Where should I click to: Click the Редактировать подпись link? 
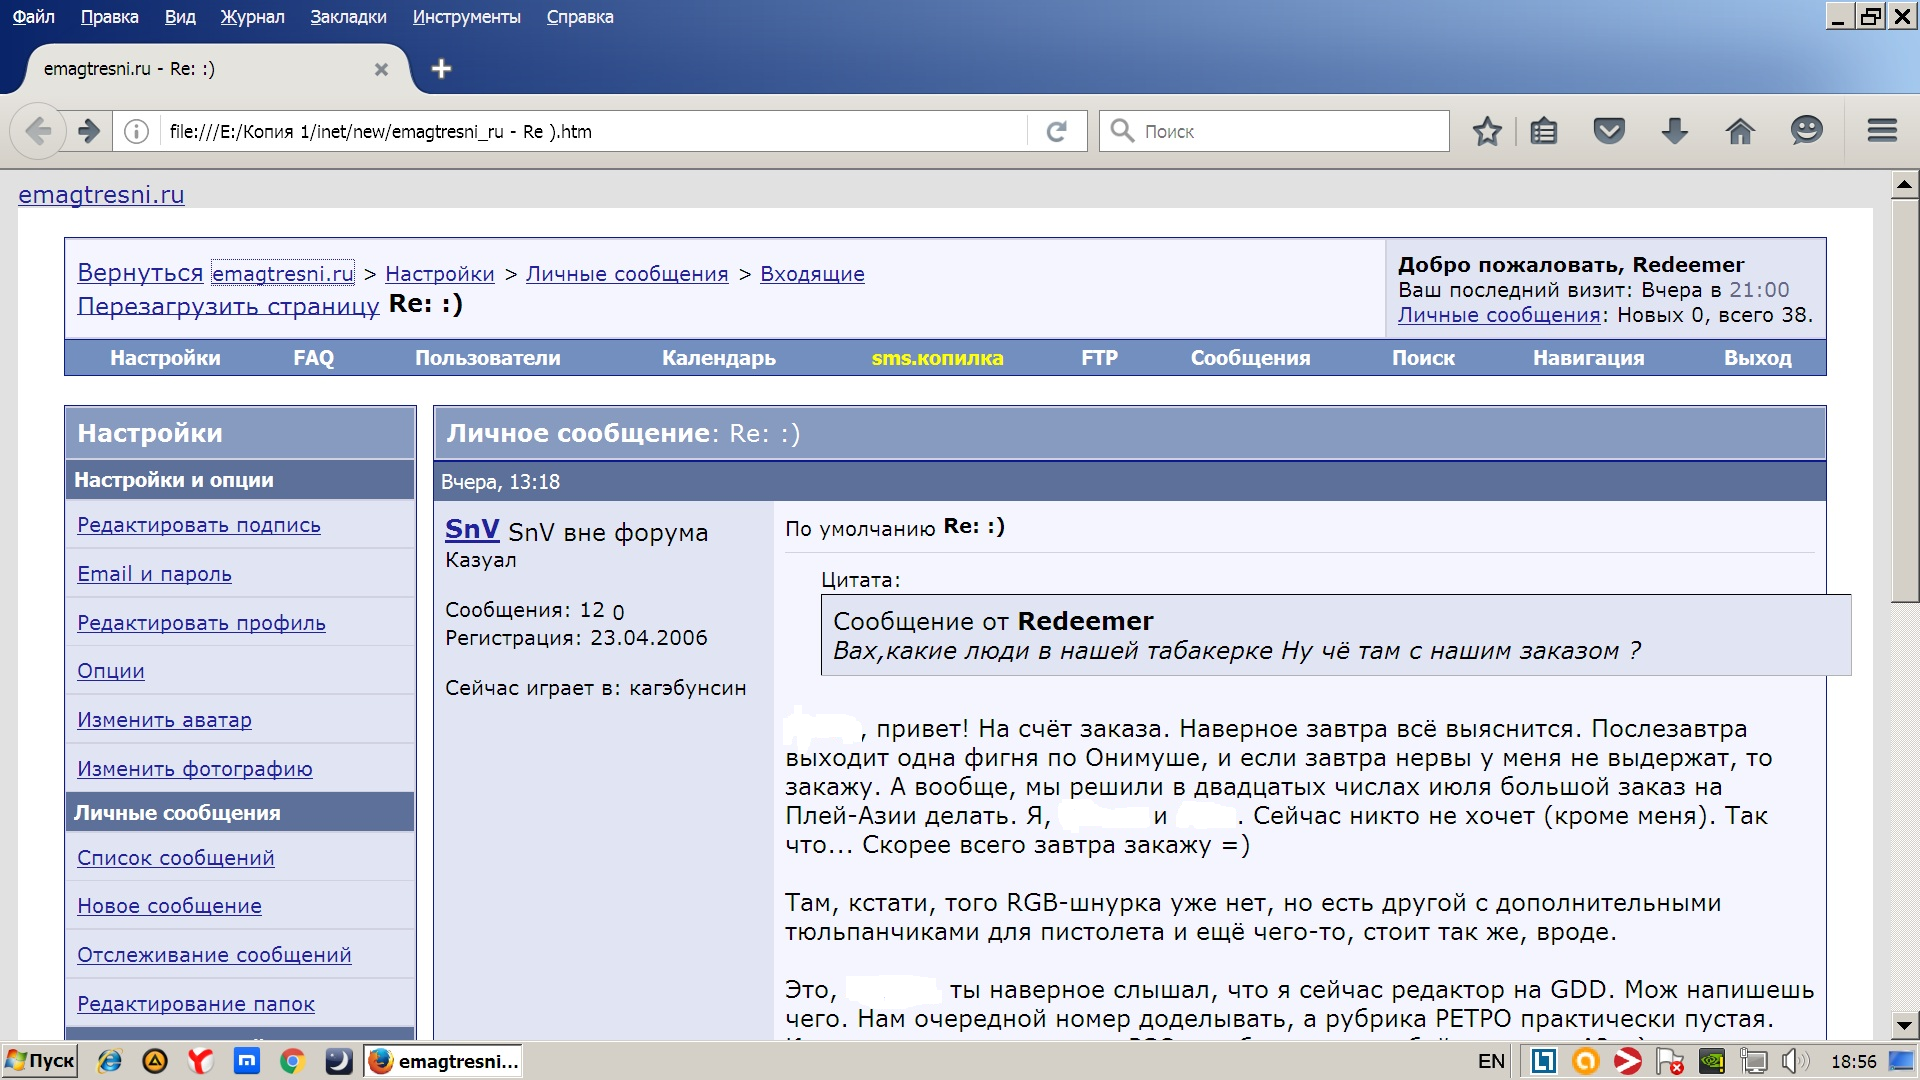[199, 525]
